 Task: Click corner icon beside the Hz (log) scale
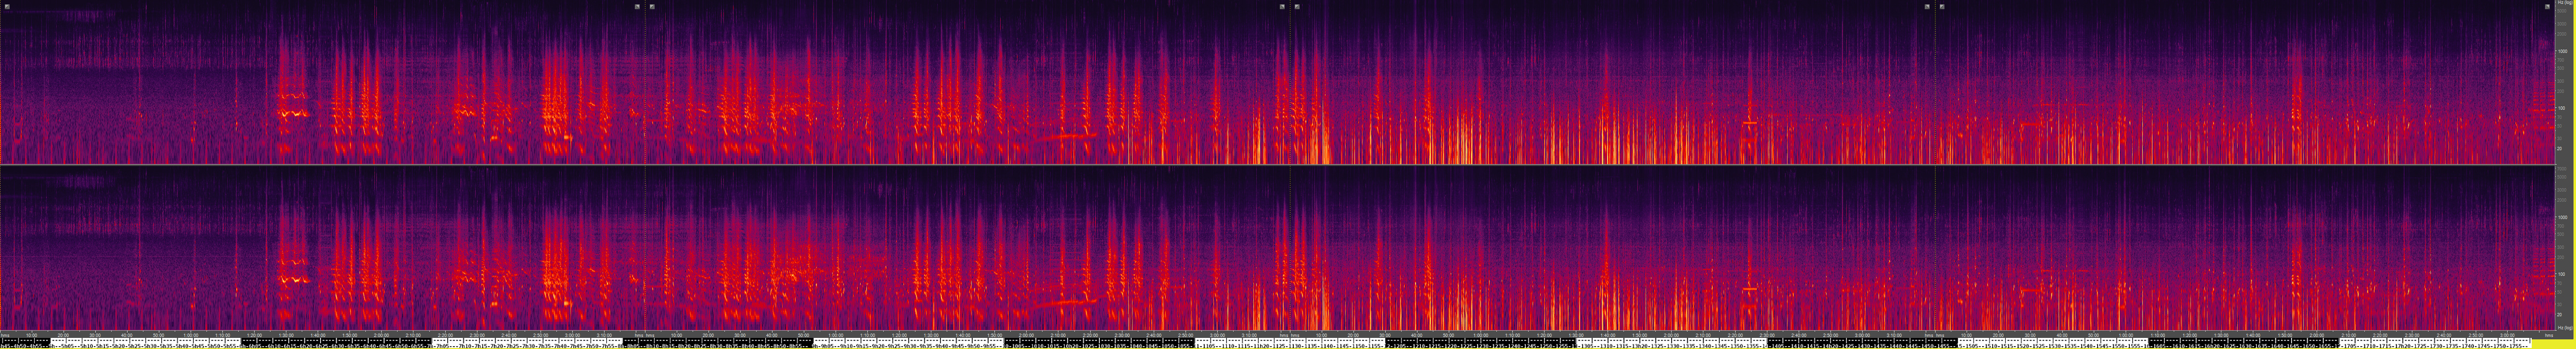2546,6
